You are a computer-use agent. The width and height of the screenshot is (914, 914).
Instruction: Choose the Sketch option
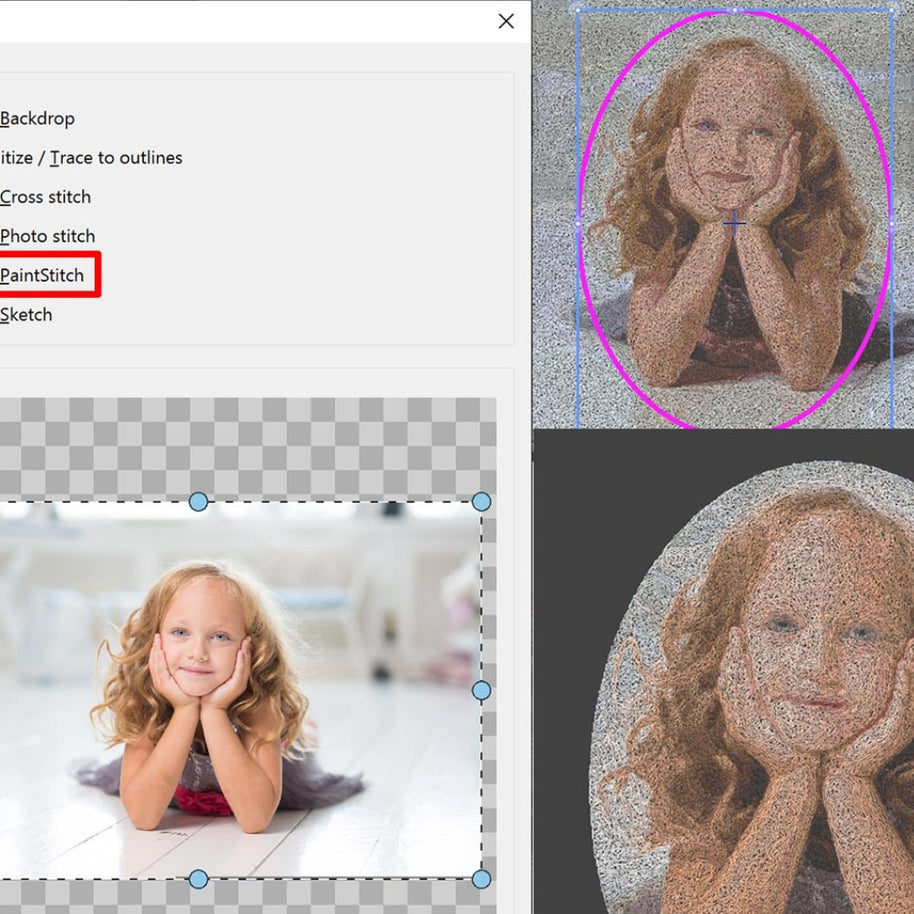pos(27,315)
